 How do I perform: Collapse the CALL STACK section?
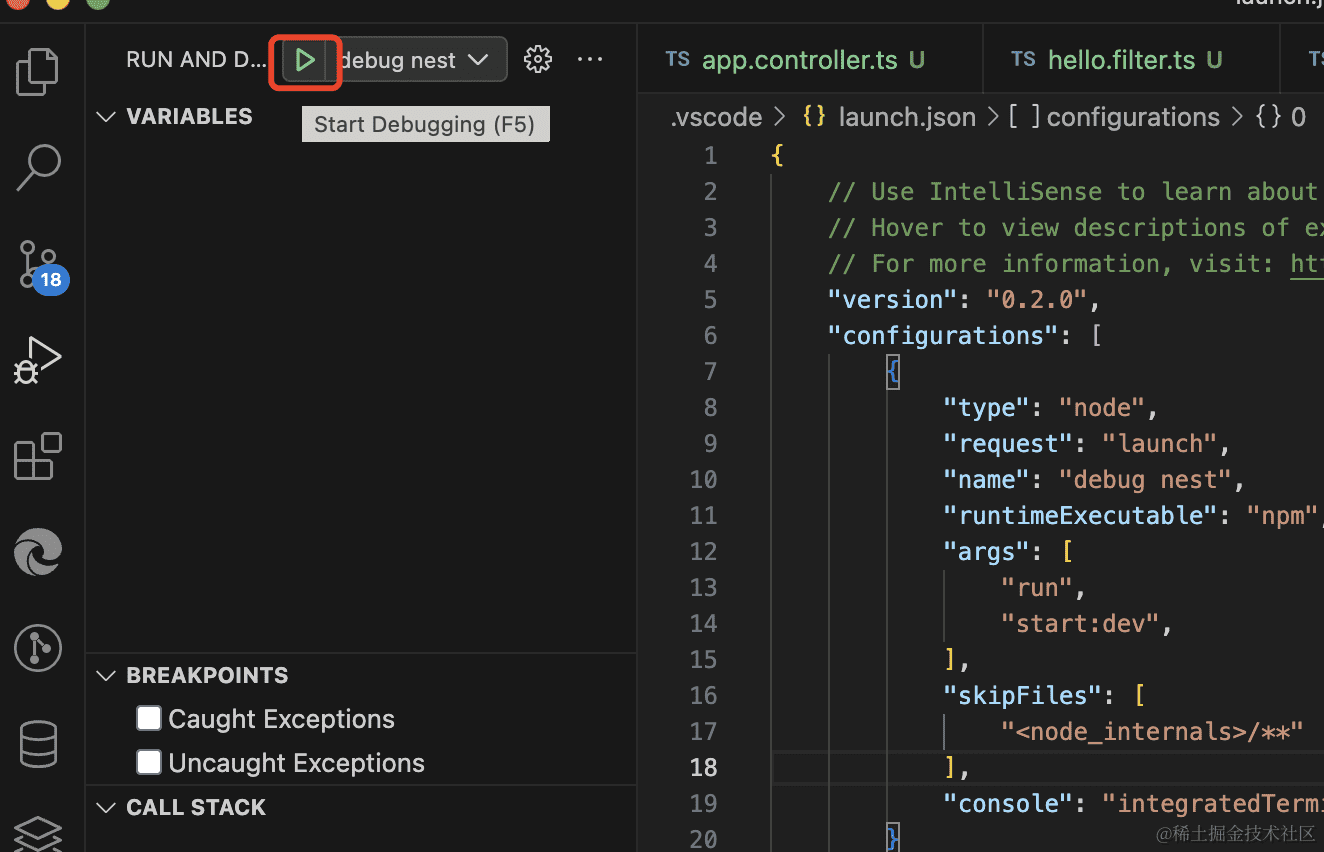[x=106, y=808]
